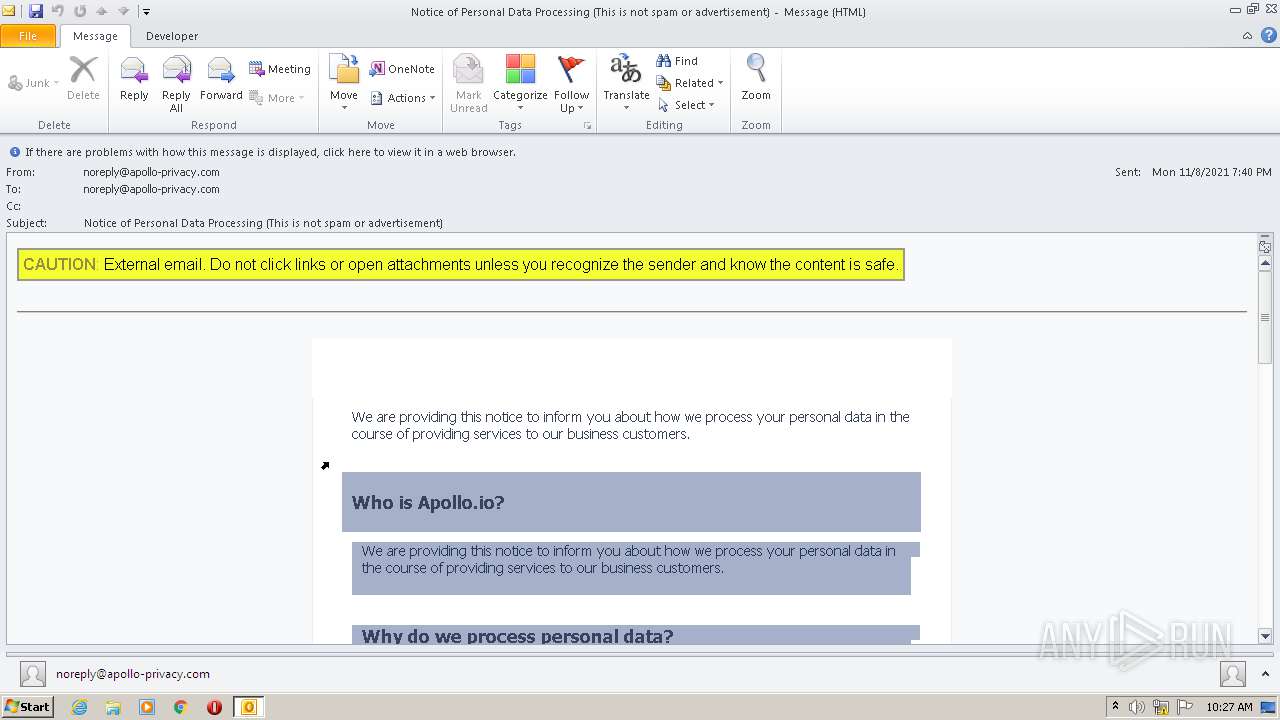Click the sender contact photo in People Pane
The height and width of the screenshot is (720, 1280).
click(x=33, y=674)
